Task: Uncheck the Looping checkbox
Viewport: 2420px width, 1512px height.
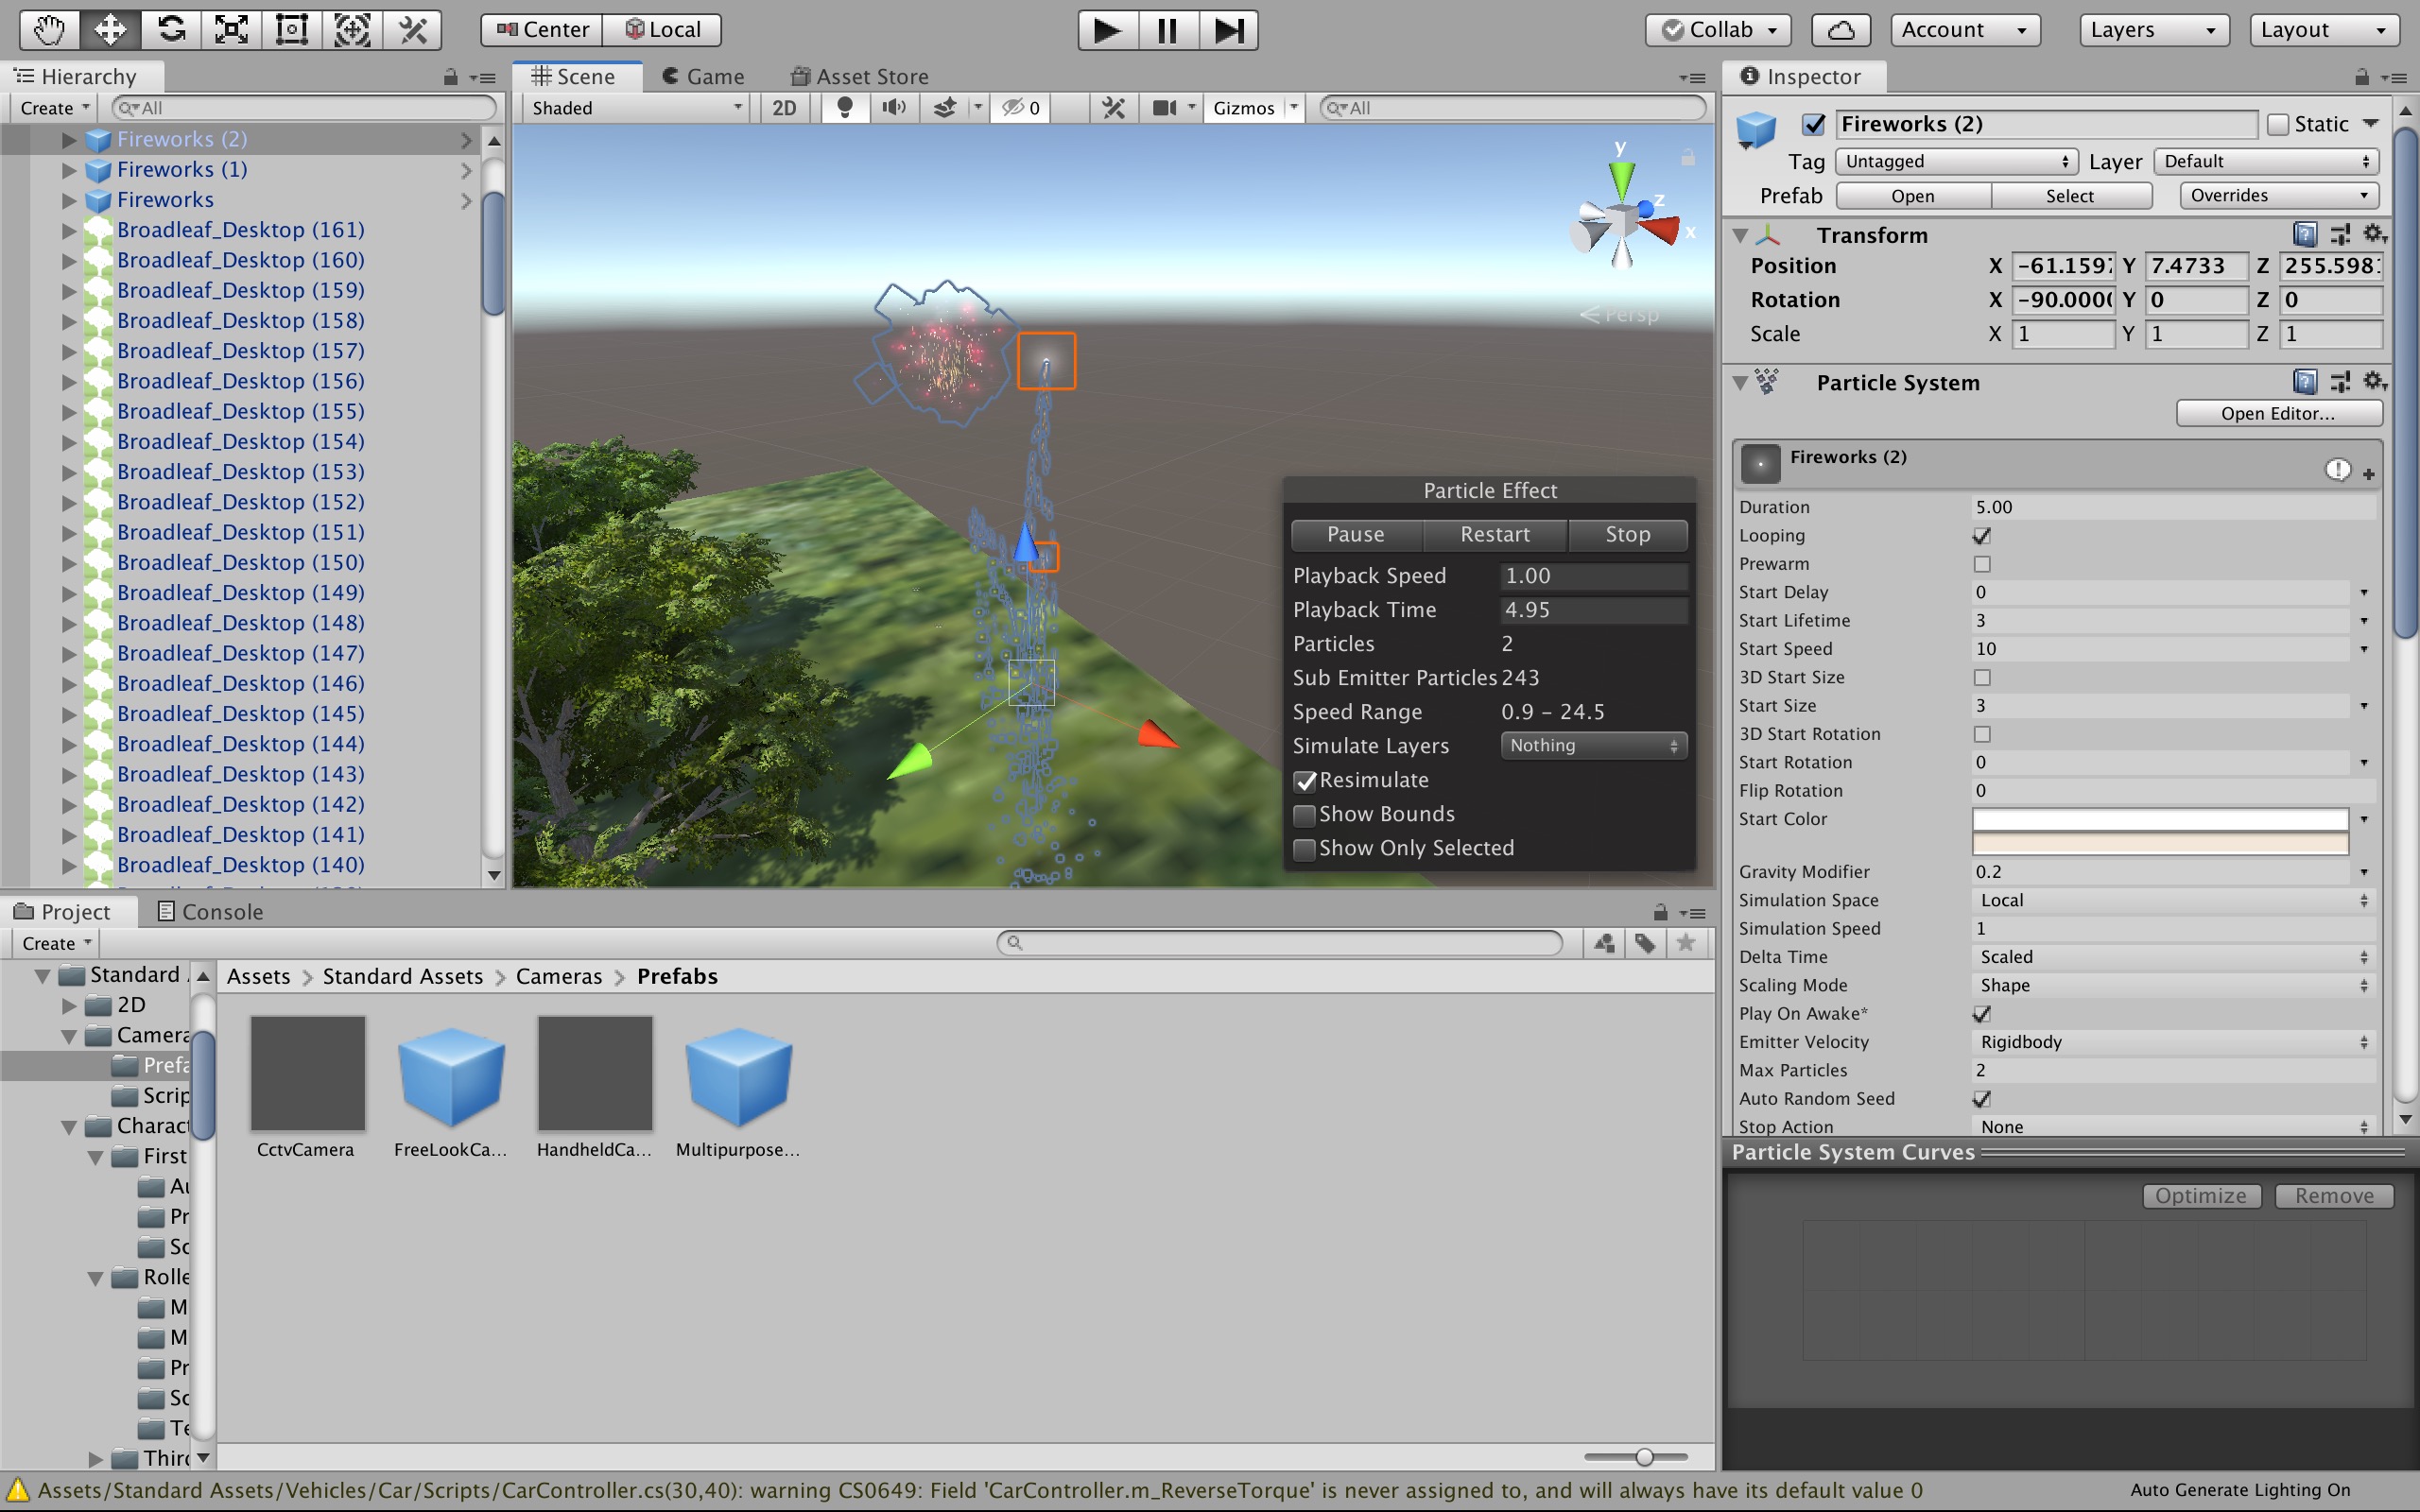Action: [x=1981, y=536]
